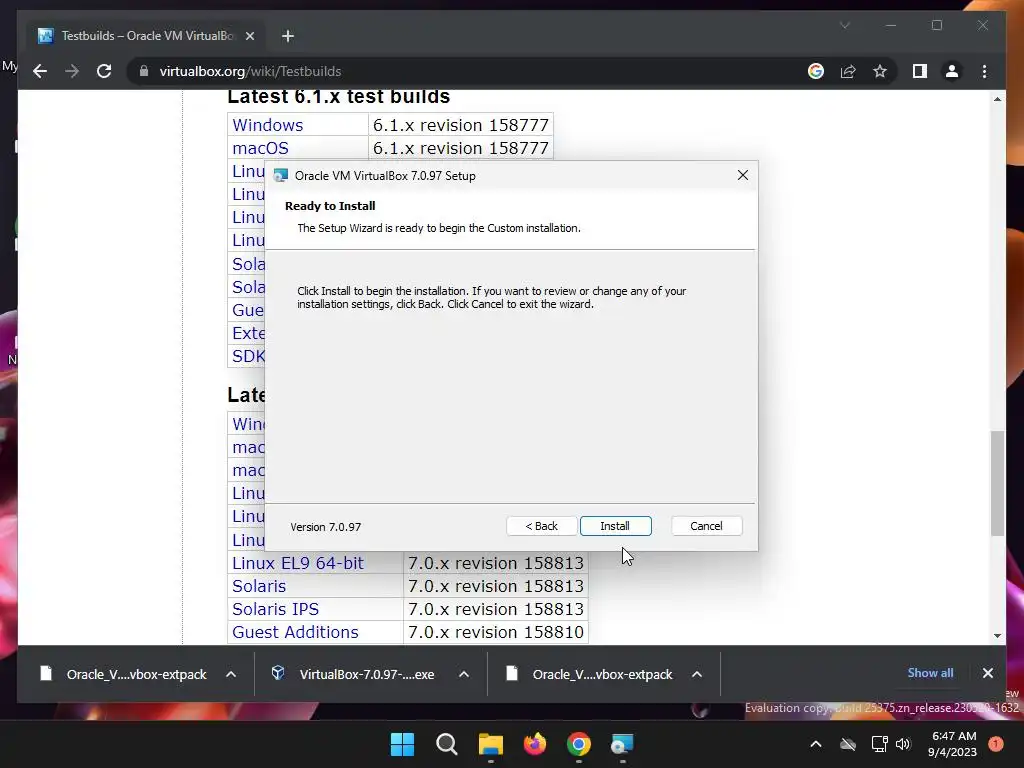Show hidden system tray icons
Image resolution: width=1024 pixels, height=768 pixels.
pos(816,744)
